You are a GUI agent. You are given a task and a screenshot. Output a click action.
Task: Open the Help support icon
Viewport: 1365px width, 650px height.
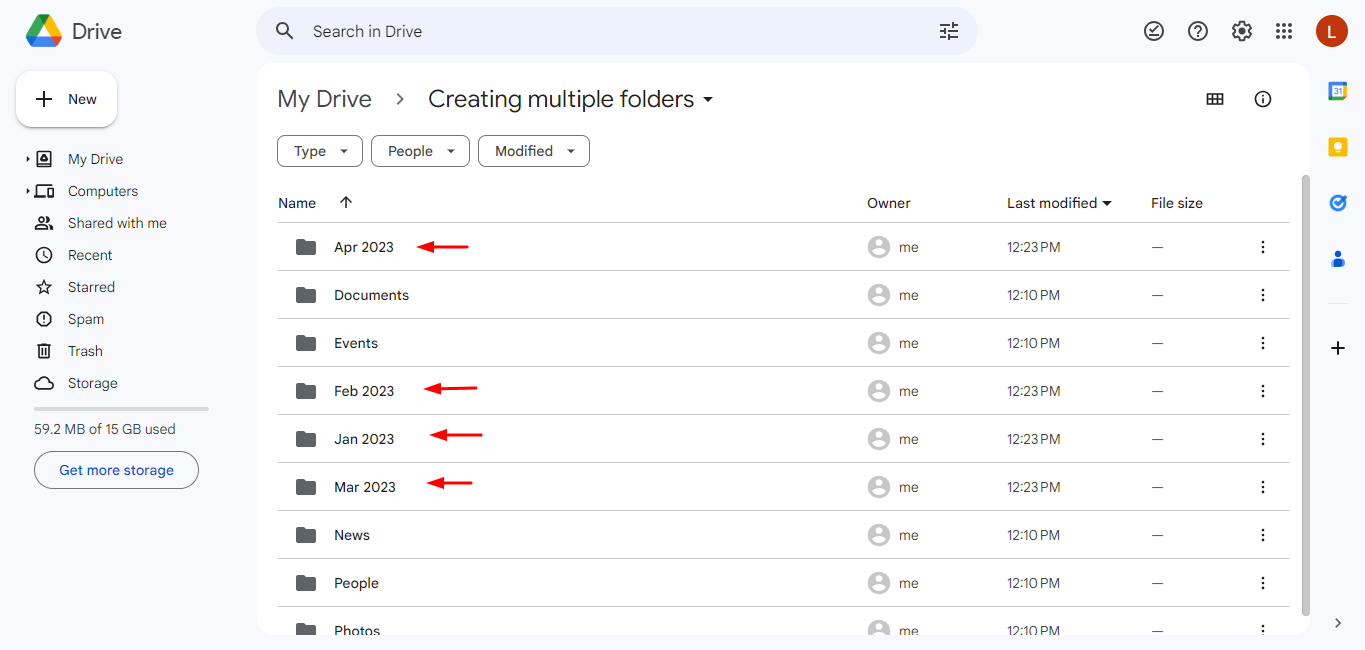1197,31
